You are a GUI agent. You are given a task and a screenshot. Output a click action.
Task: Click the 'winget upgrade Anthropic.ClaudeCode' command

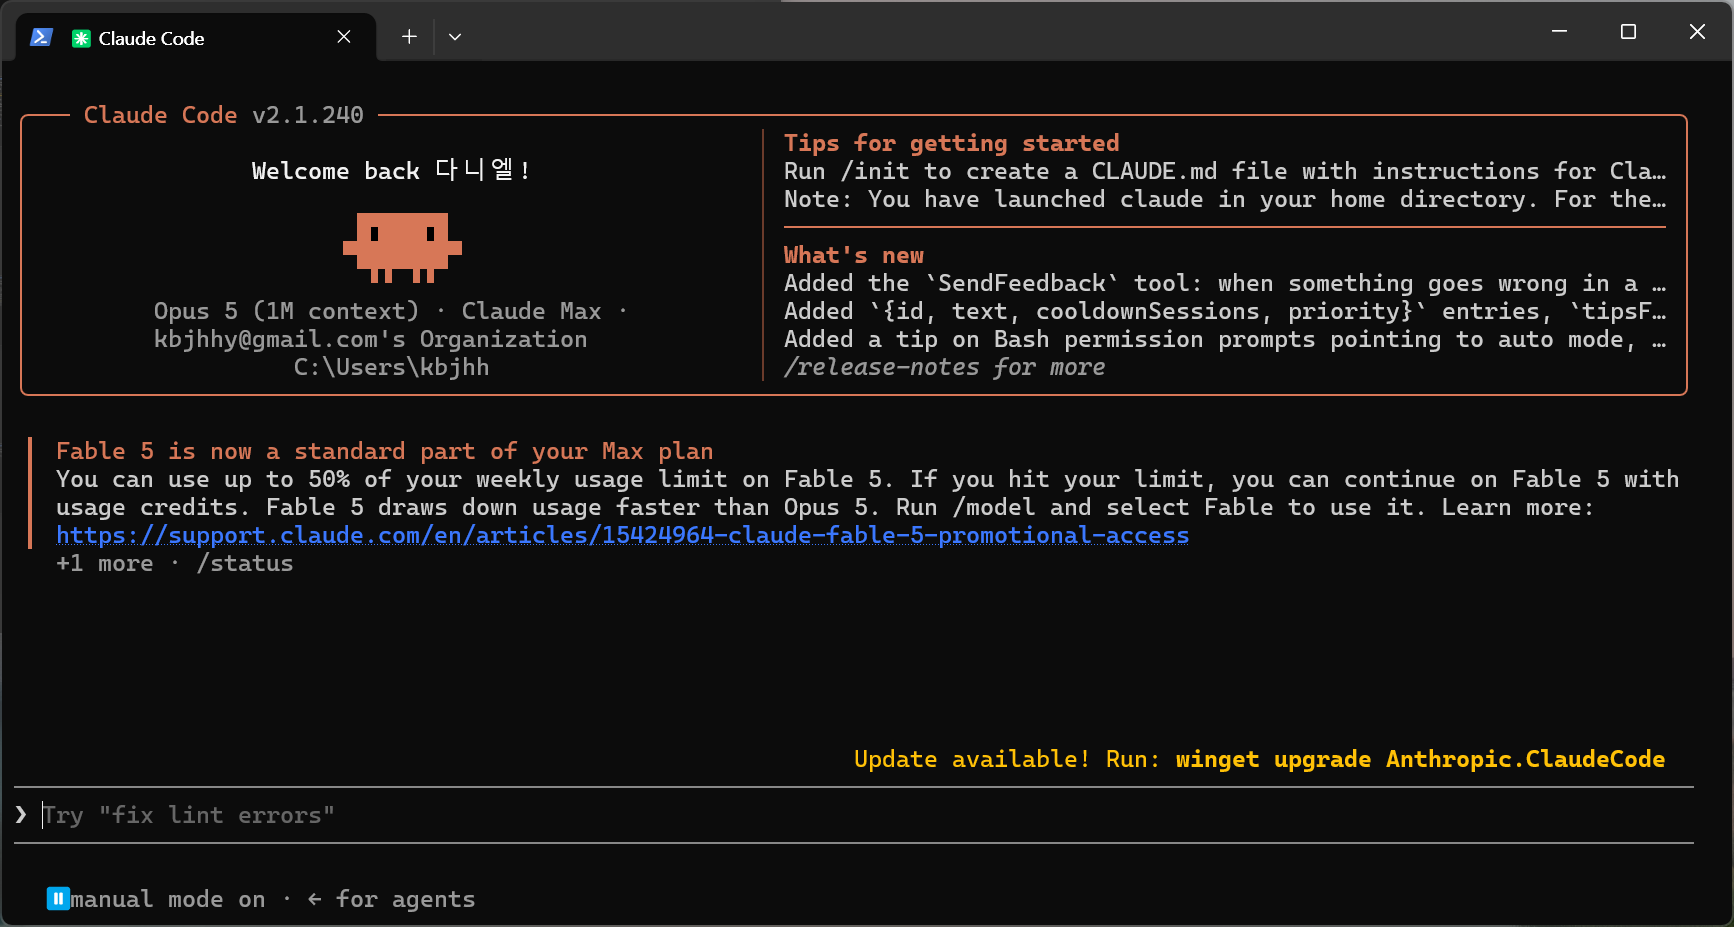pyautogui.click(x=1420, y=759)
